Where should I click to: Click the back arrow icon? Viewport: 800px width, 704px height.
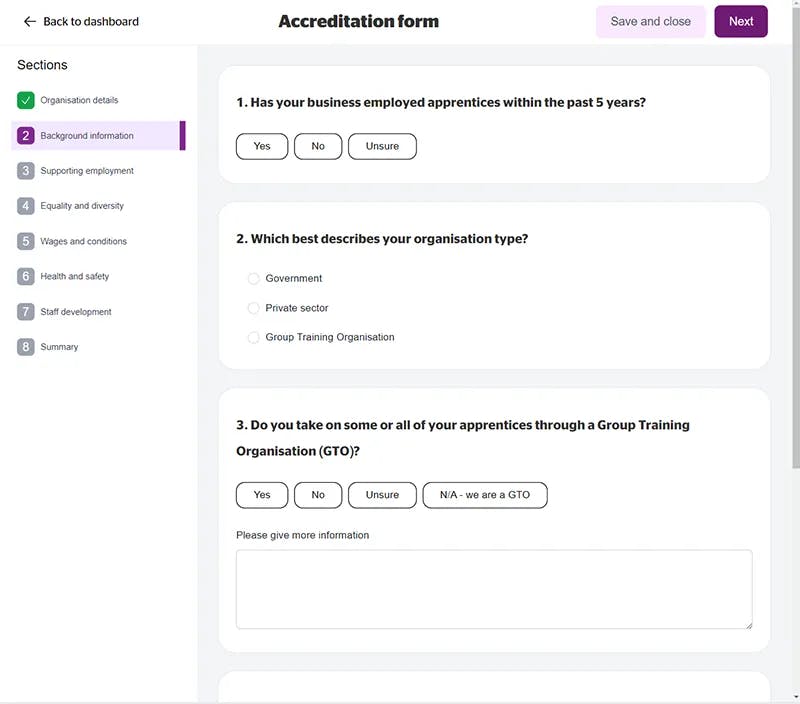[x=30, y=22]
